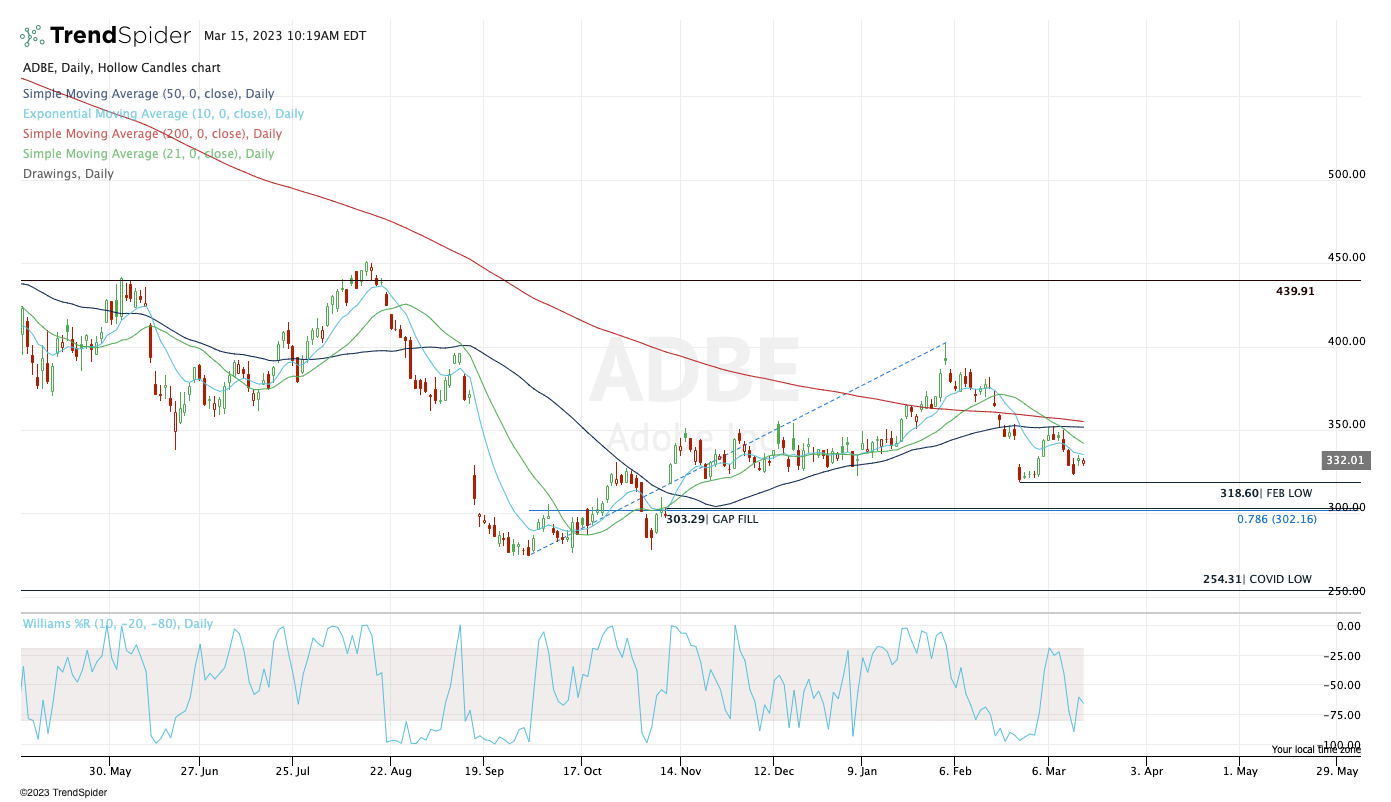Click the 254.31 COVID LOW annotation
This screenshot has width=1391, height=802.
tap(1256, 579)
